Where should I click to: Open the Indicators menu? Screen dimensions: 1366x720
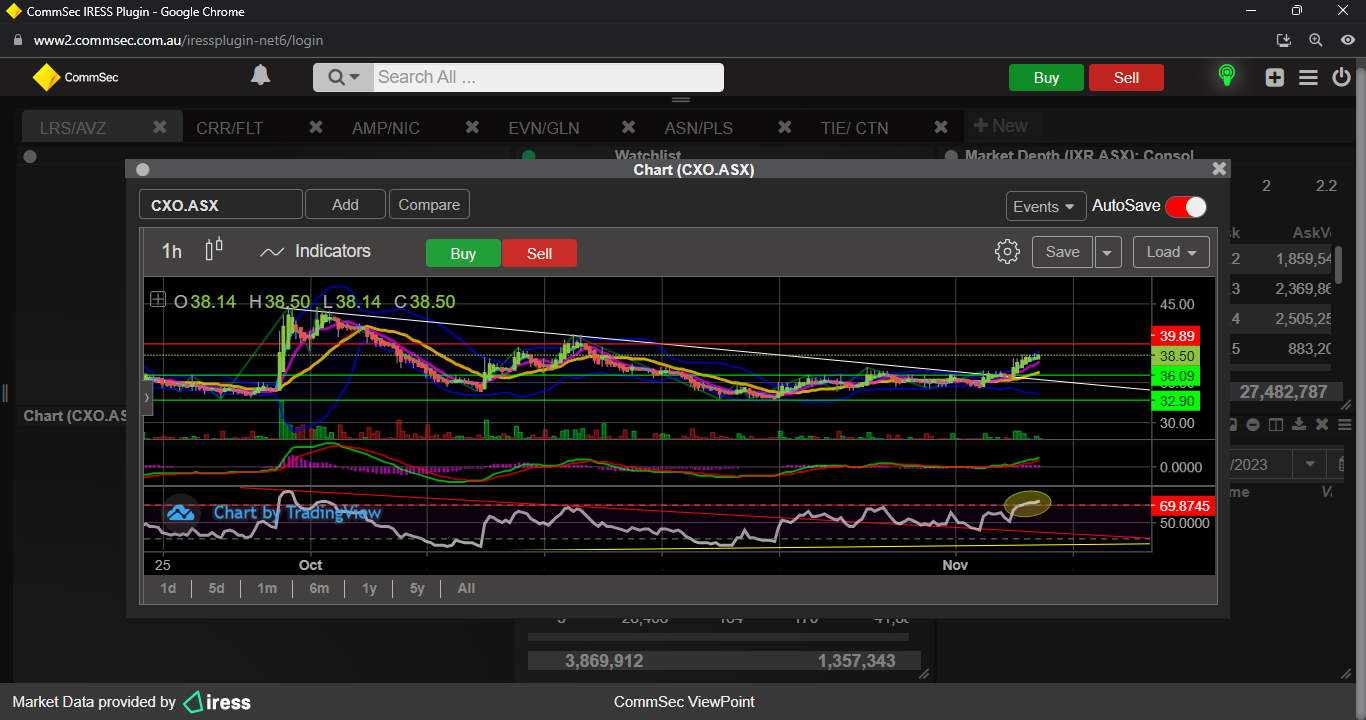coord(315,251)
